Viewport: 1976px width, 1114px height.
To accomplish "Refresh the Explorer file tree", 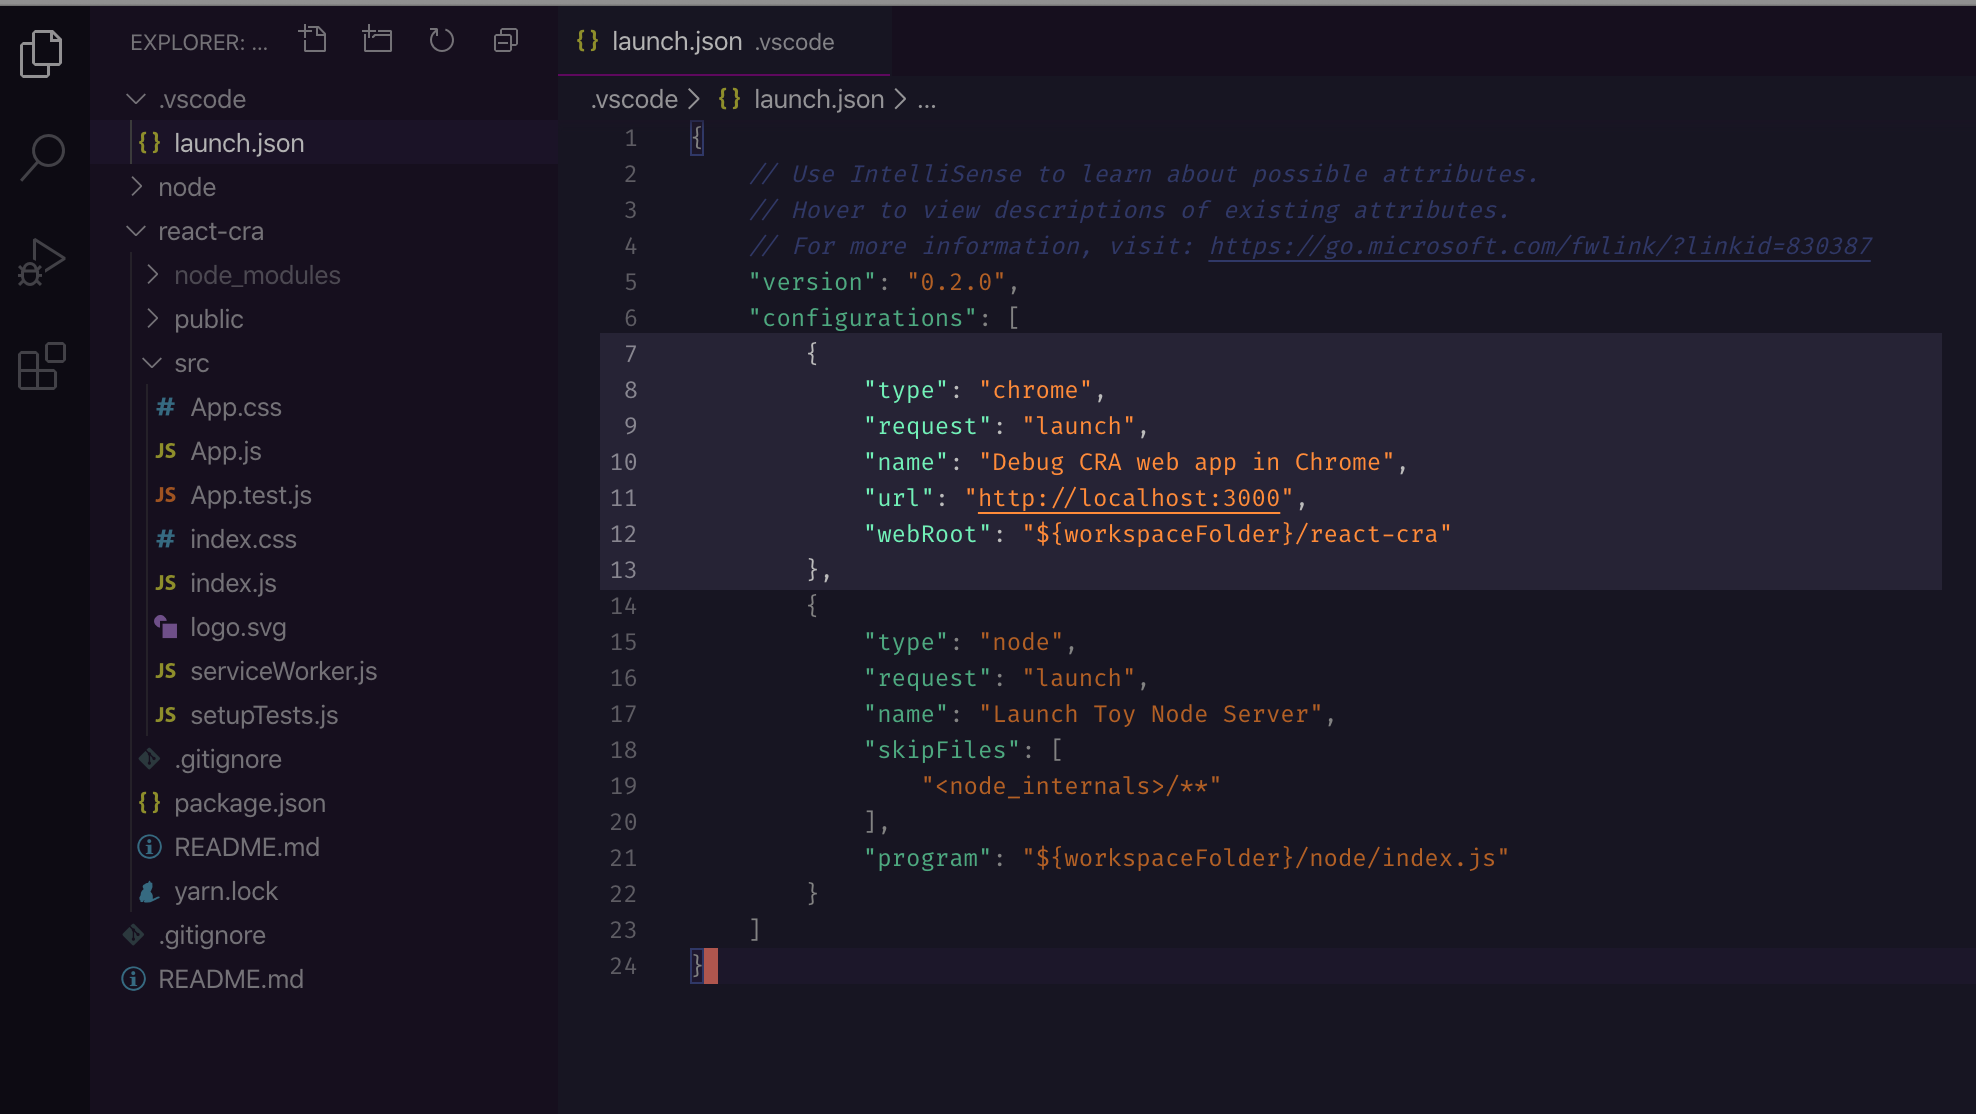I will coord(441,40).
